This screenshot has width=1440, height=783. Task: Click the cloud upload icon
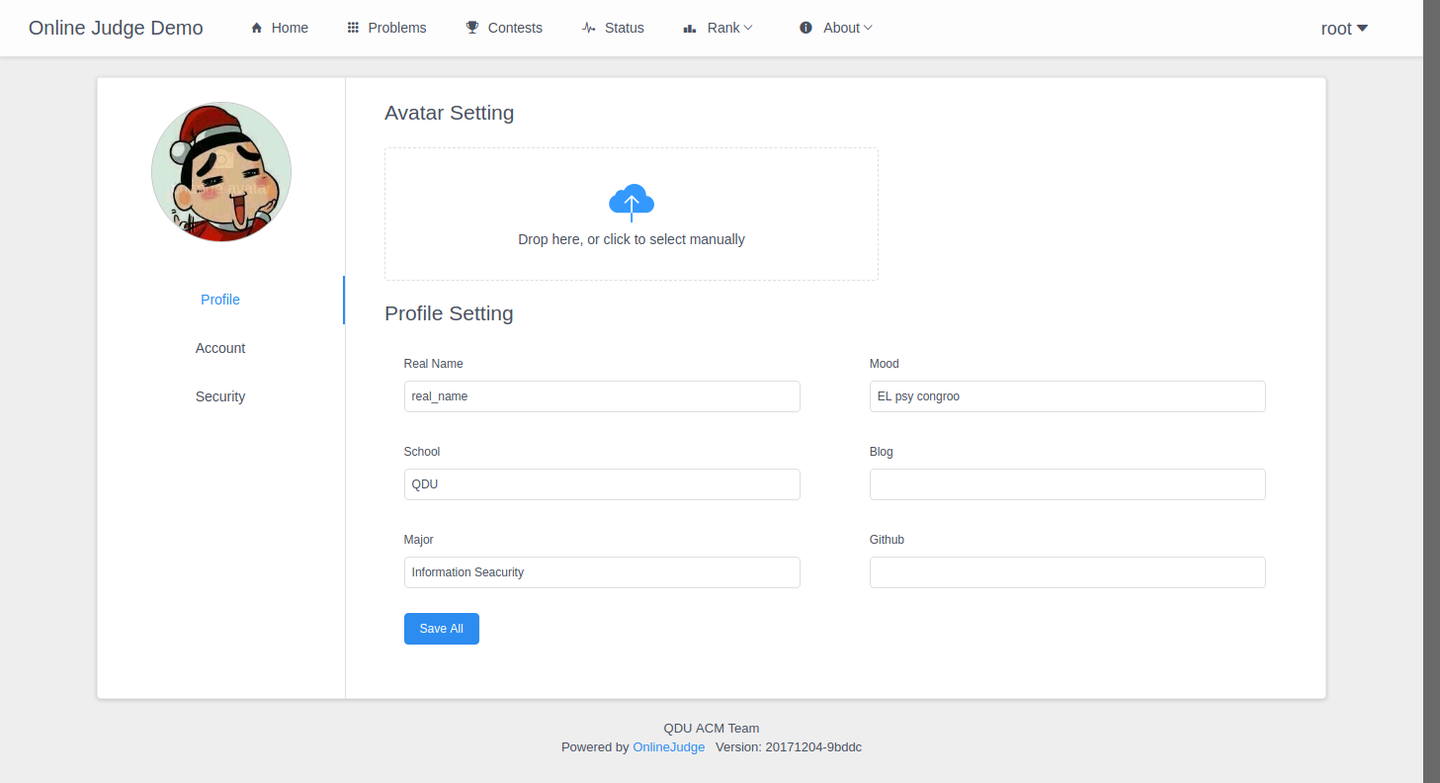point(631,201)
